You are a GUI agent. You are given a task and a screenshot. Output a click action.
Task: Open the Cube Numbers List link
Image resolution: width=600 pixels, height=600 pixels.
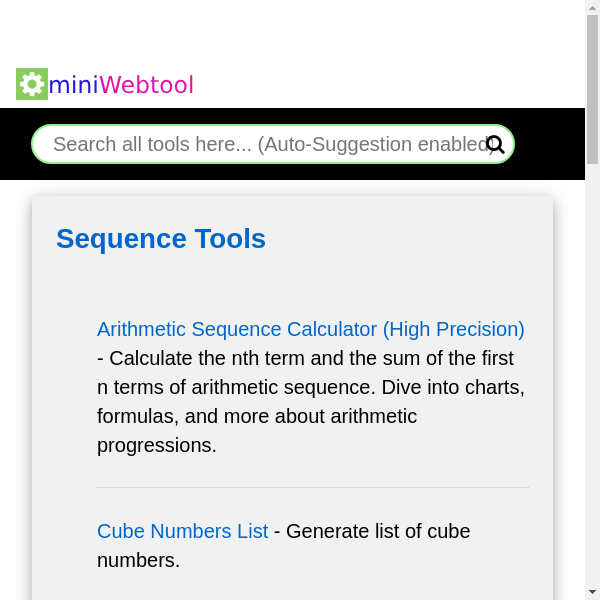point(182,531)
